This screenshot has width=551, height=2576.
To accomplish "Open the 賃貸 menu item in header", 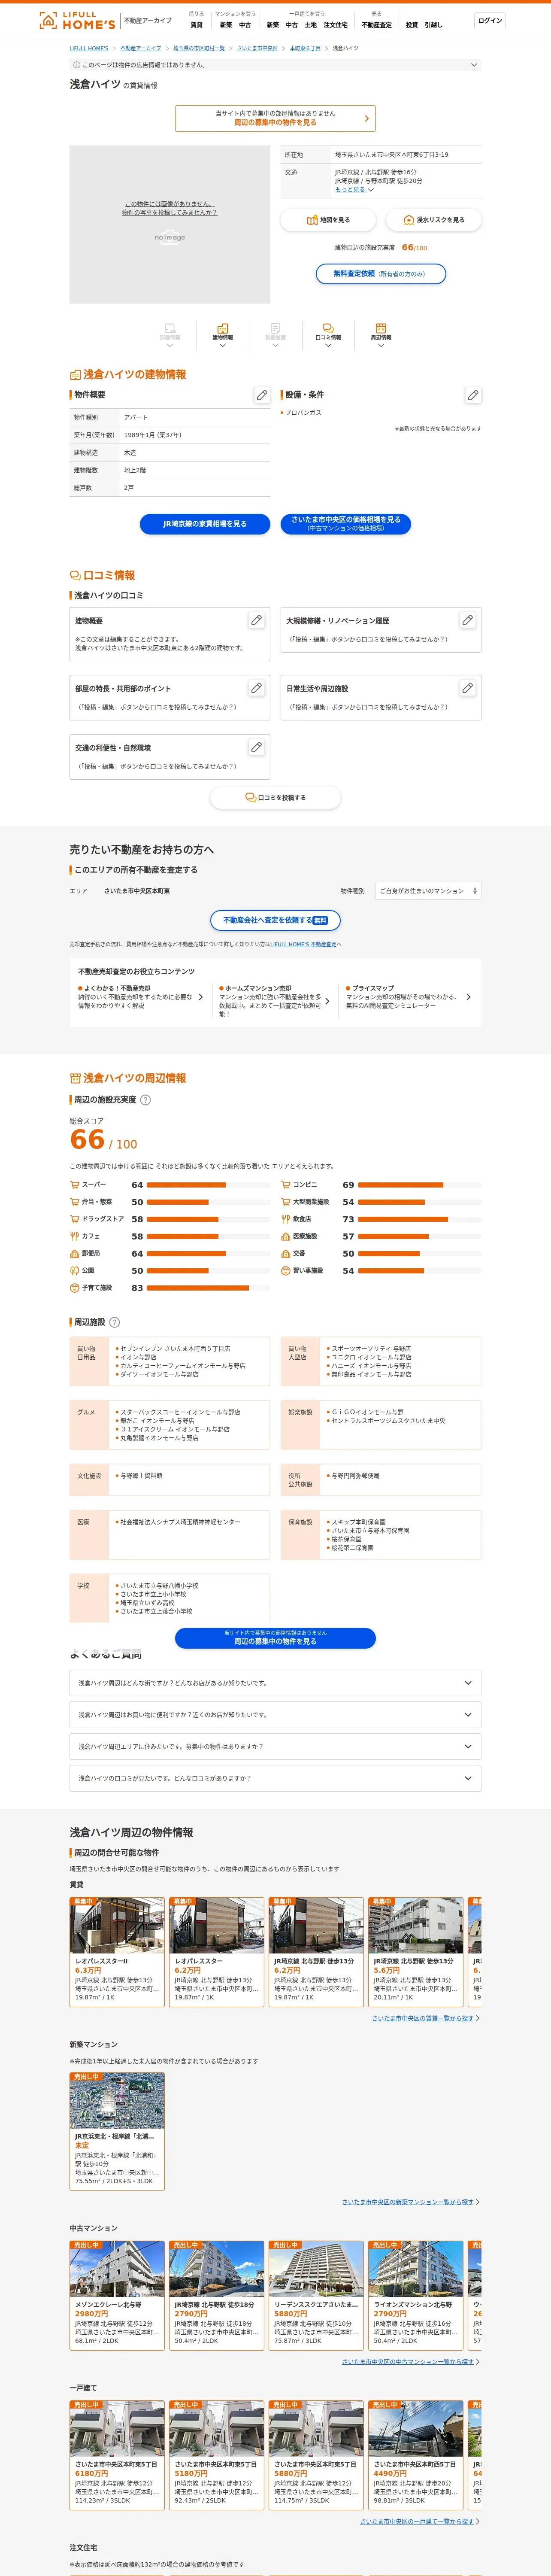I will point(196,25).
